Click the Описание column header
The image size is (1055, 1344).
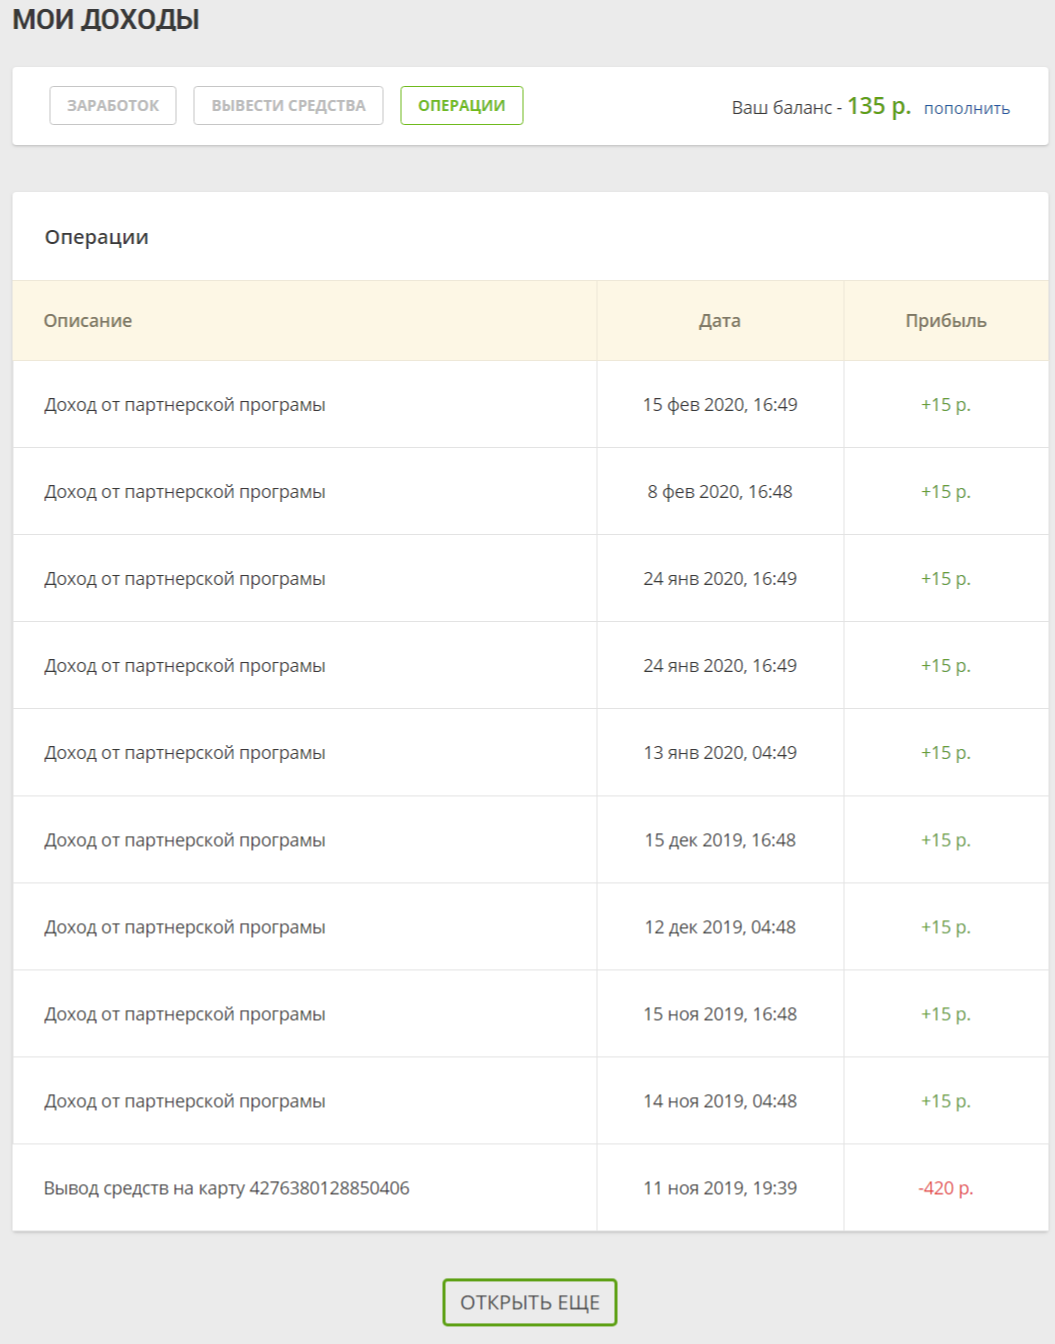[x=88, y=321]
